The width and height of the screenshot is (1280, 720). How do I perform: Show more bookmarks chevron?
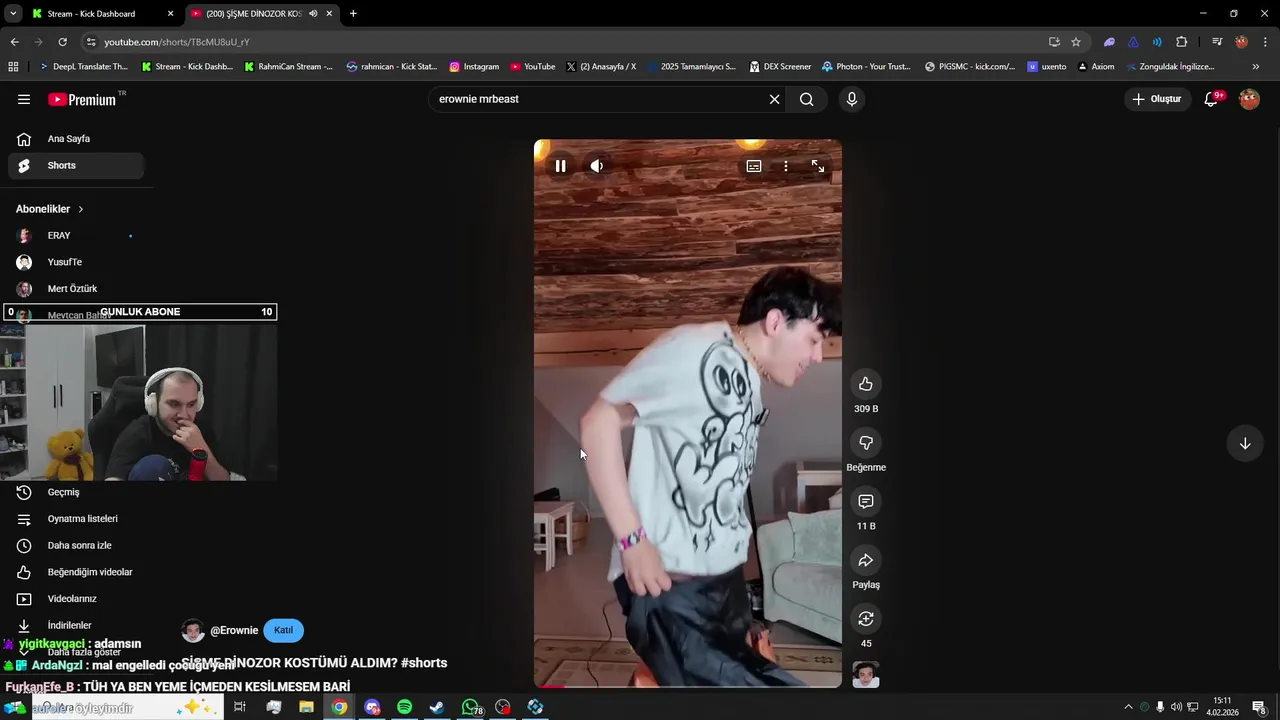click(1256, 67)
